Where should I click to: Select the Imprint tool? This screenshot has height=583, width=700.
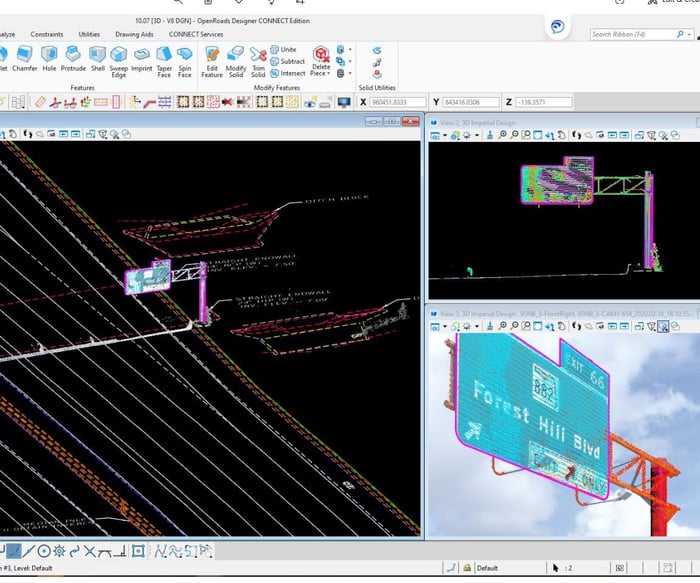[x=142, y=59]
